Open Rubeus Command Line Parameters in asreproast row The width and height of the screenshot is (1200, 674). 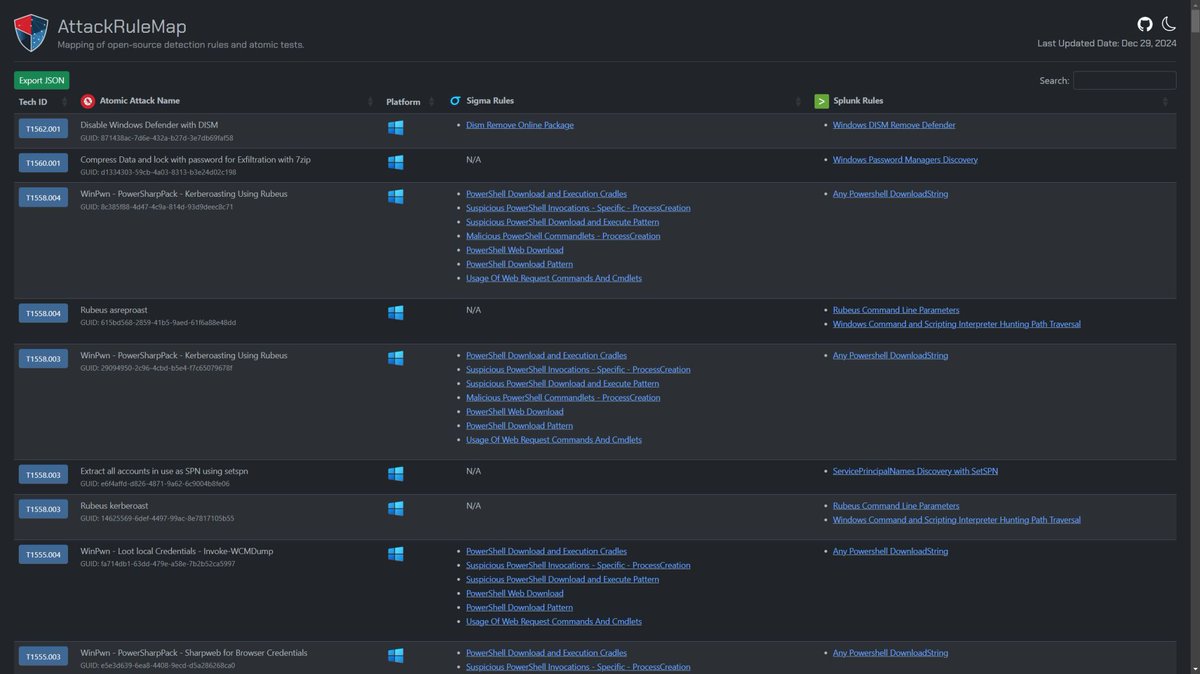[896, 310]
